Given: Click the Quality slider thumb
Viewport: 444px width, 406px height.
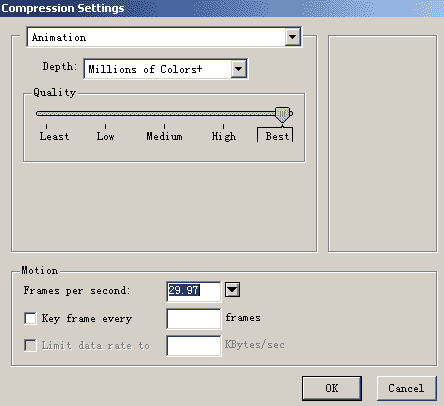Looking at the screenshot, I should click(282, 115).
